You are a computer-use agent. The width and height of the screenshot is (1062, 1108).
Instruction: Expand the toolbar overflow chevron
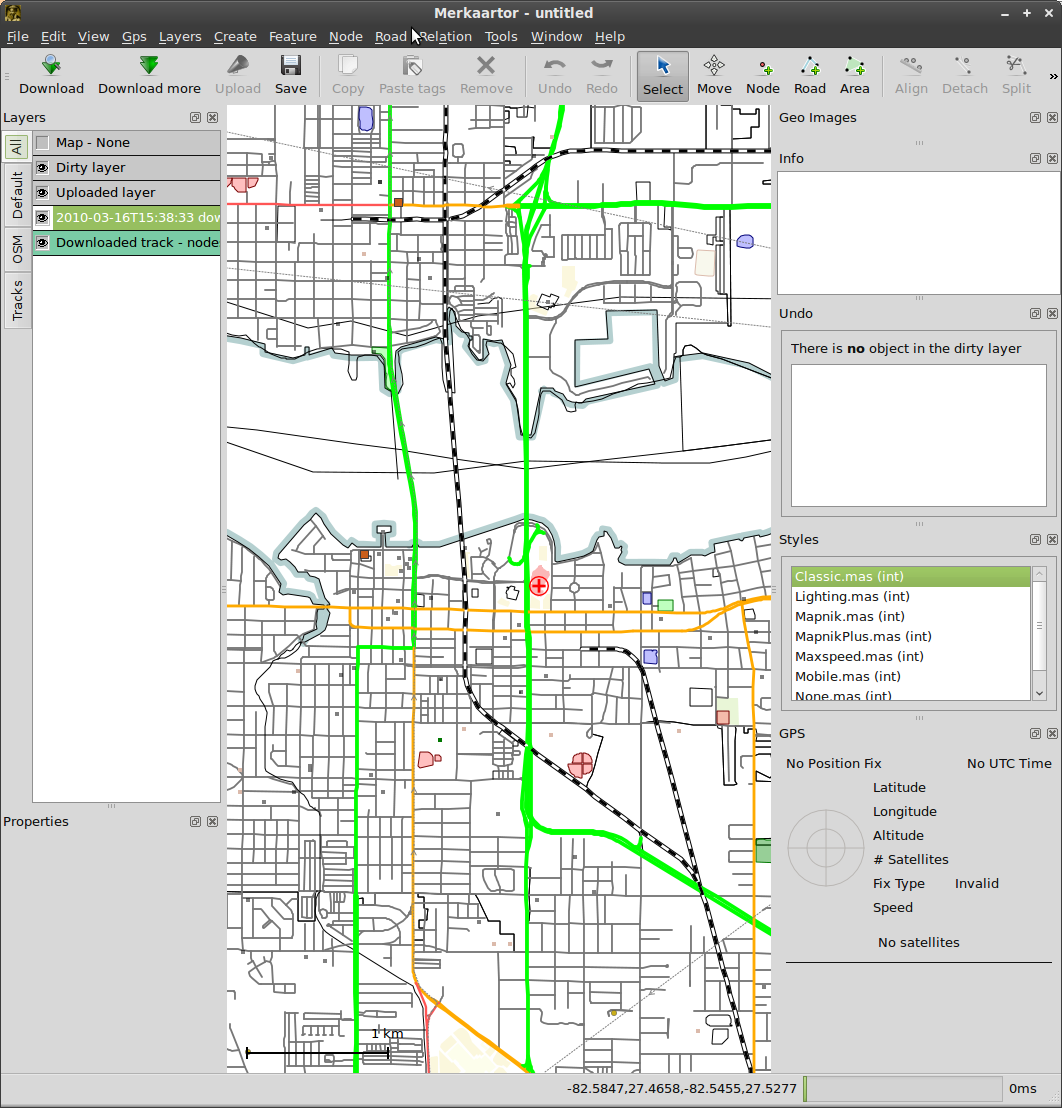pos(1052,76)
